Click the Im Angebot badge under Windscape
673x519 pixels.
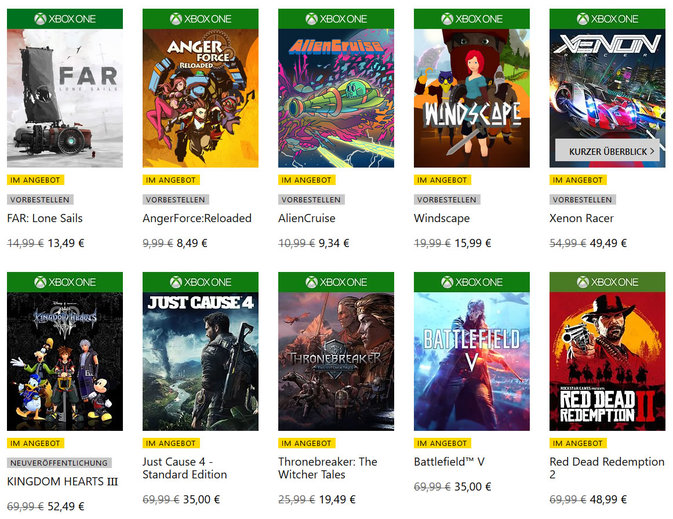coord(443,180)
